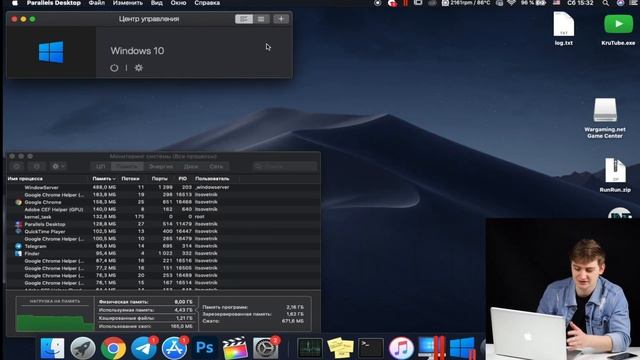Select the Finder process row
The height and width of the screenshot is (360, 640).
pyautogui.click(x=163, y=253)
